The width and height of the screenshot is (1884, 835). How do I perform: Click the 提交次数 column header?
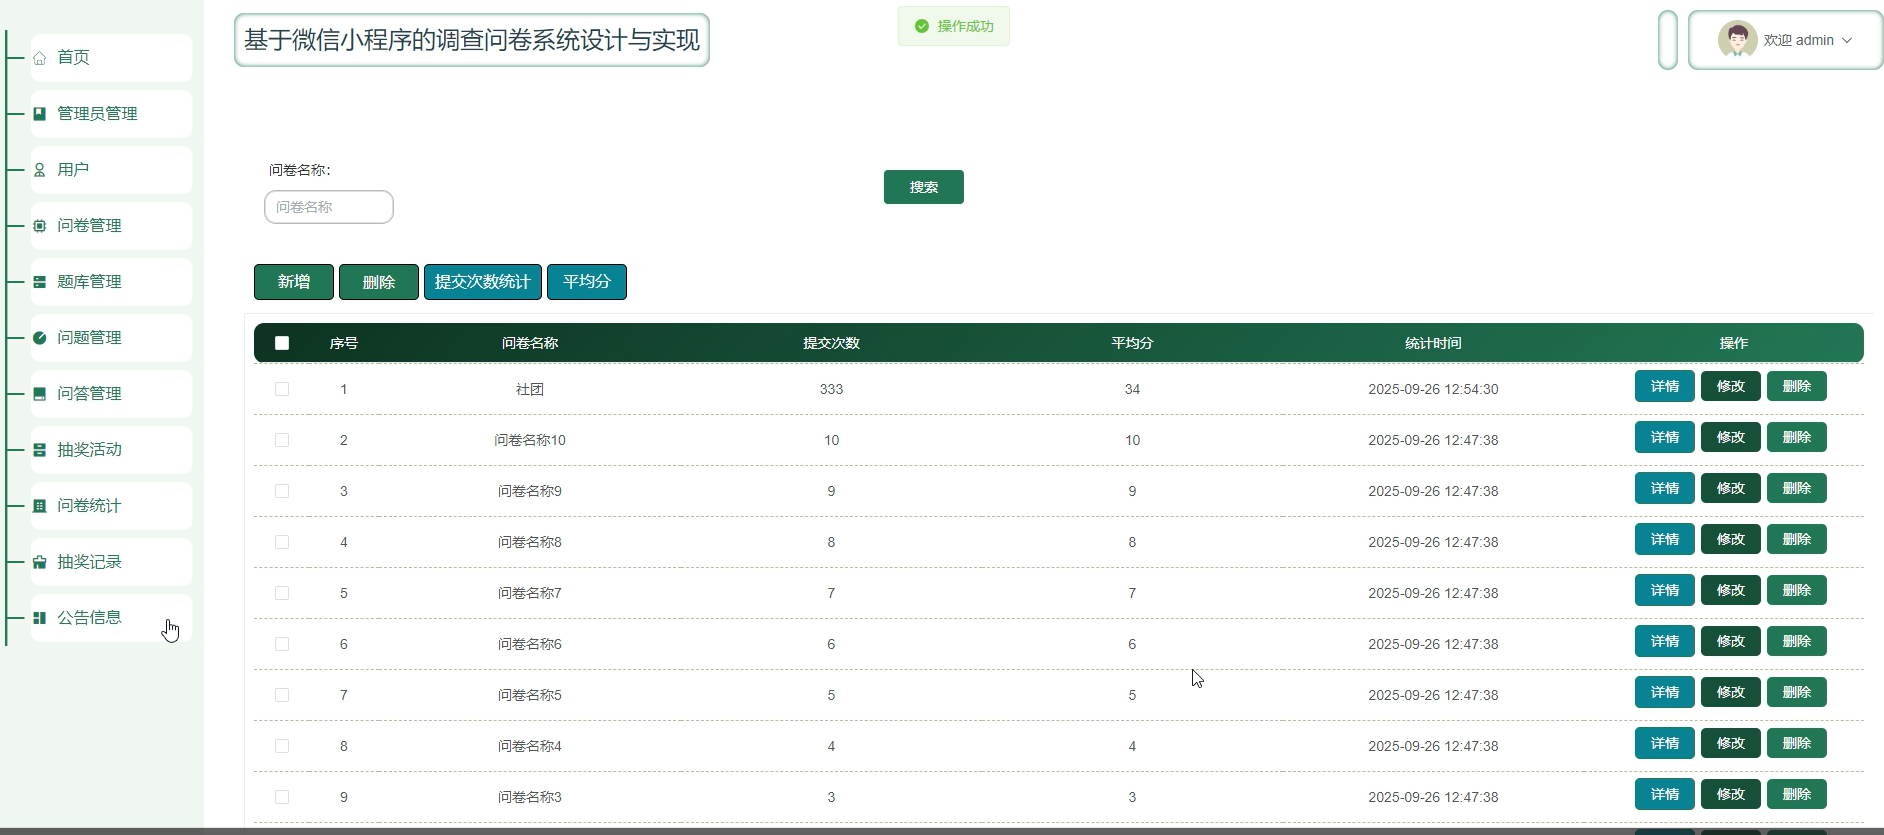[831, 343]
